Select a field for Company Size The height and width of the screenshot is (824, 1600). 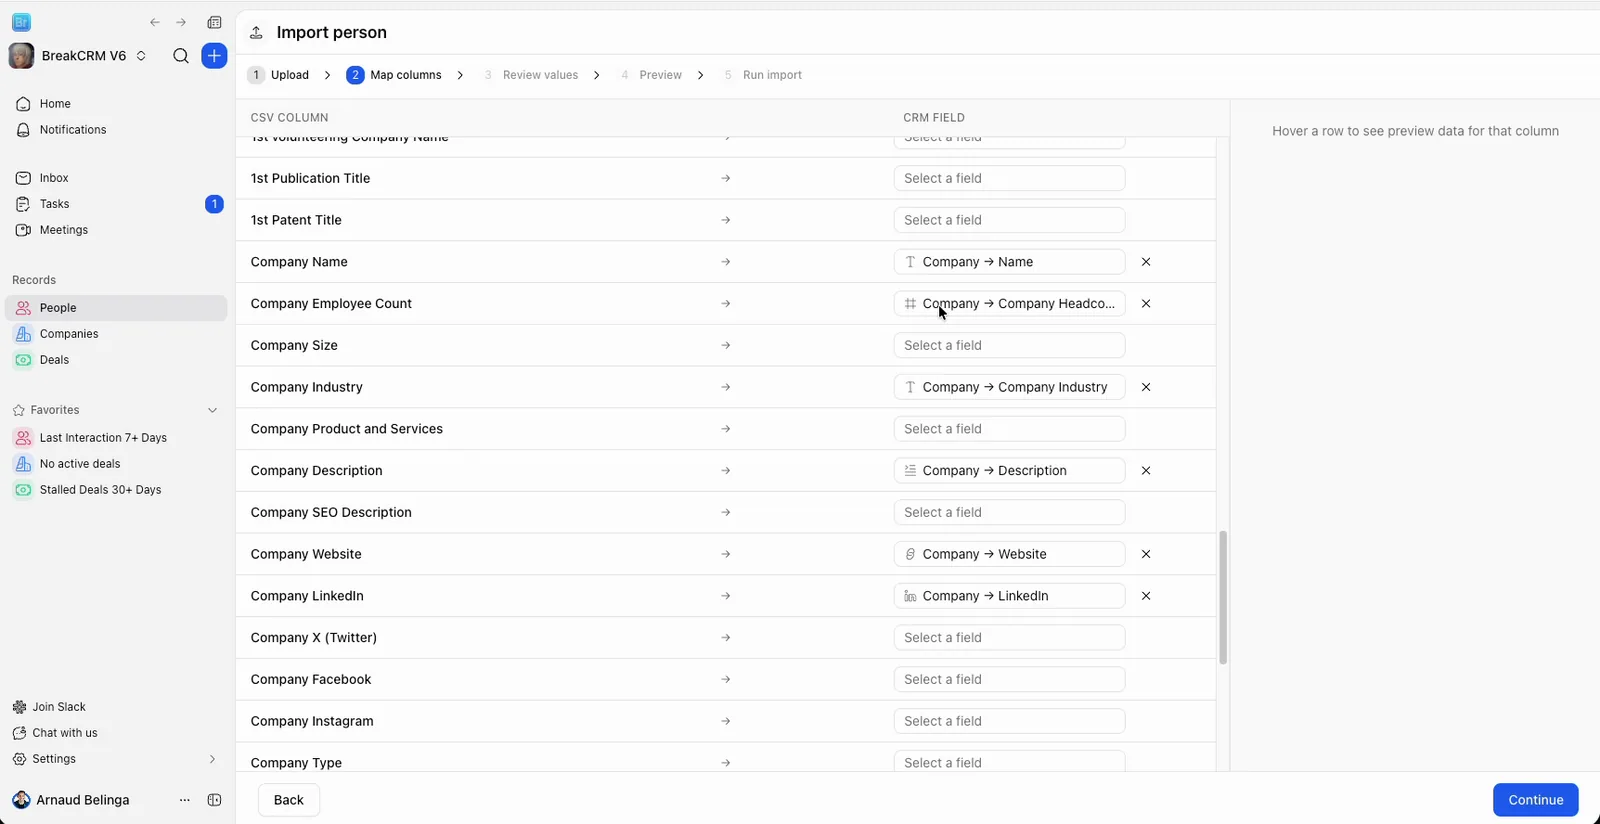coord(1009,346)
